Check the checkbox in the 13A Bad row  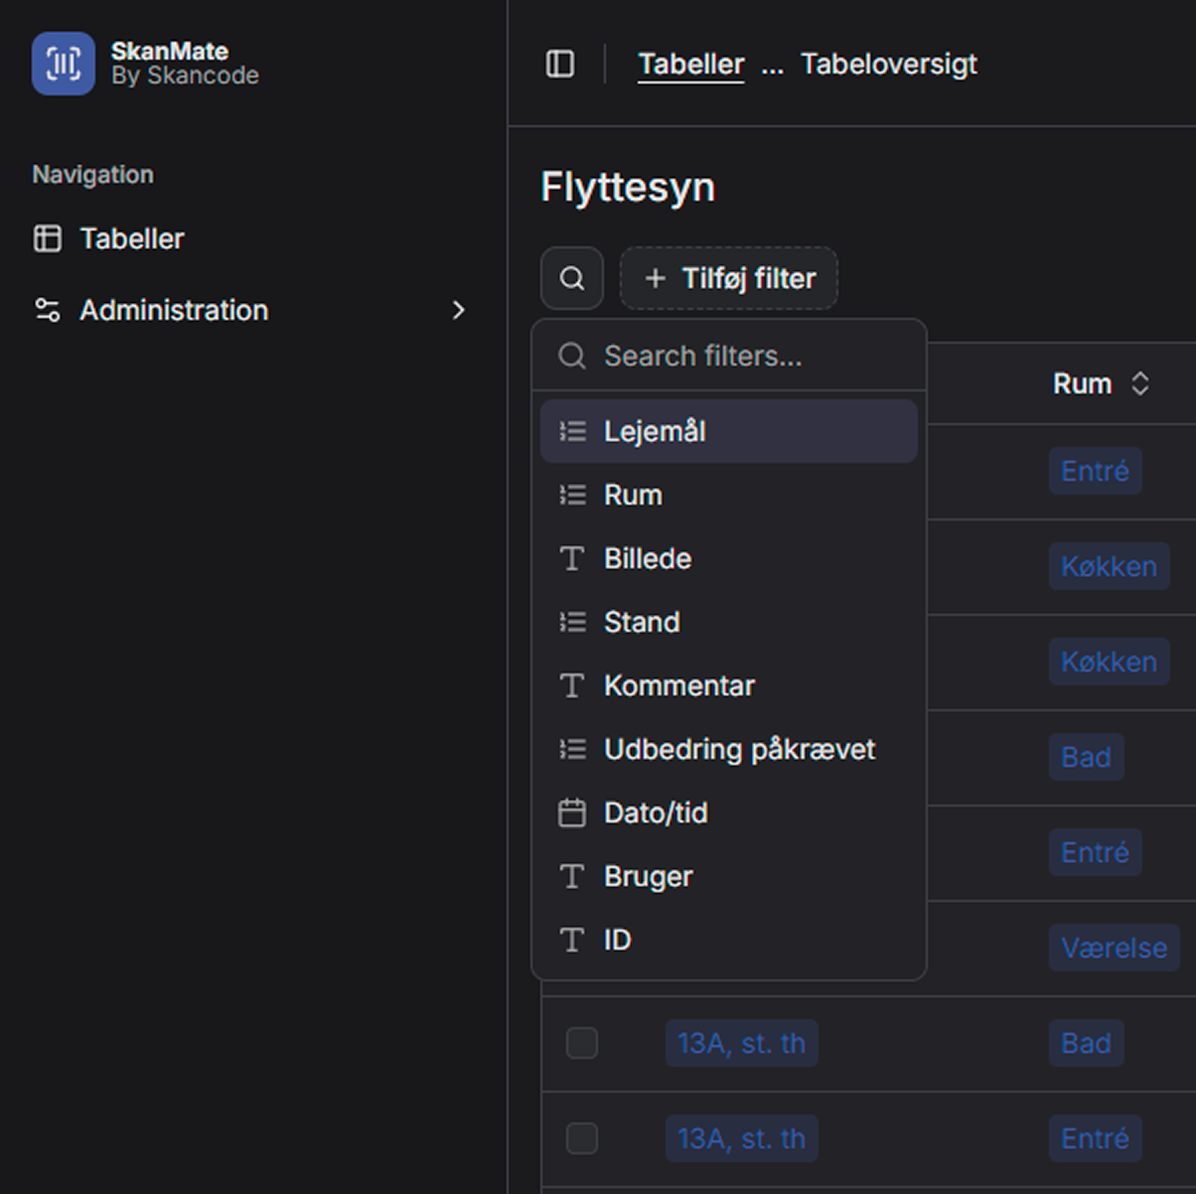point(581,1042)
